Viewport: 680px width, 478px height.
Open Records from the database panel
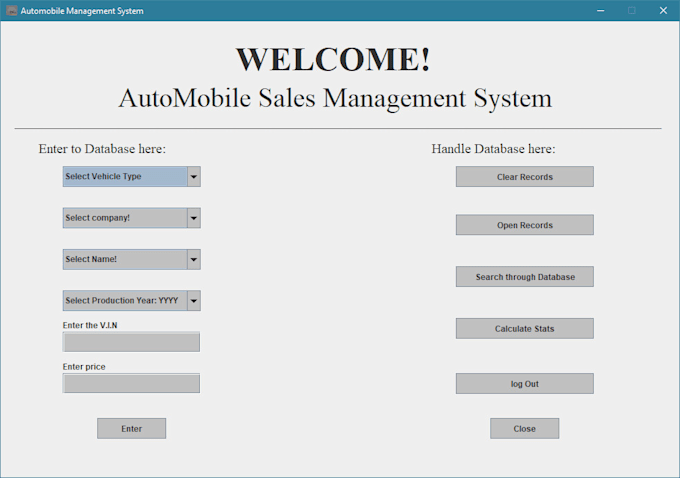(524, 225)
